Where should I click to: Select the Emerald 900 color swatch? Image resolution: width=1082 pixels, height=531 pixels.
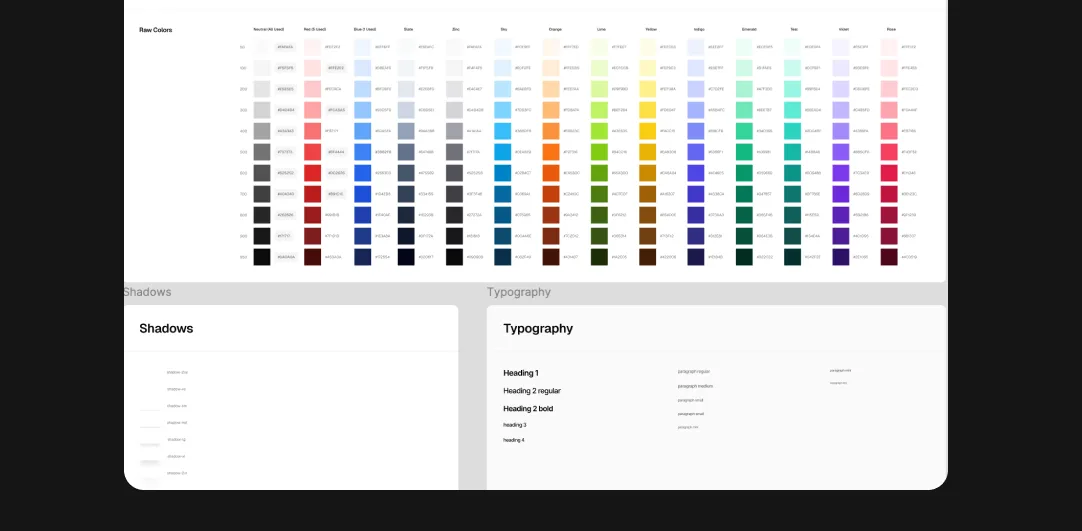click(744, 236)
